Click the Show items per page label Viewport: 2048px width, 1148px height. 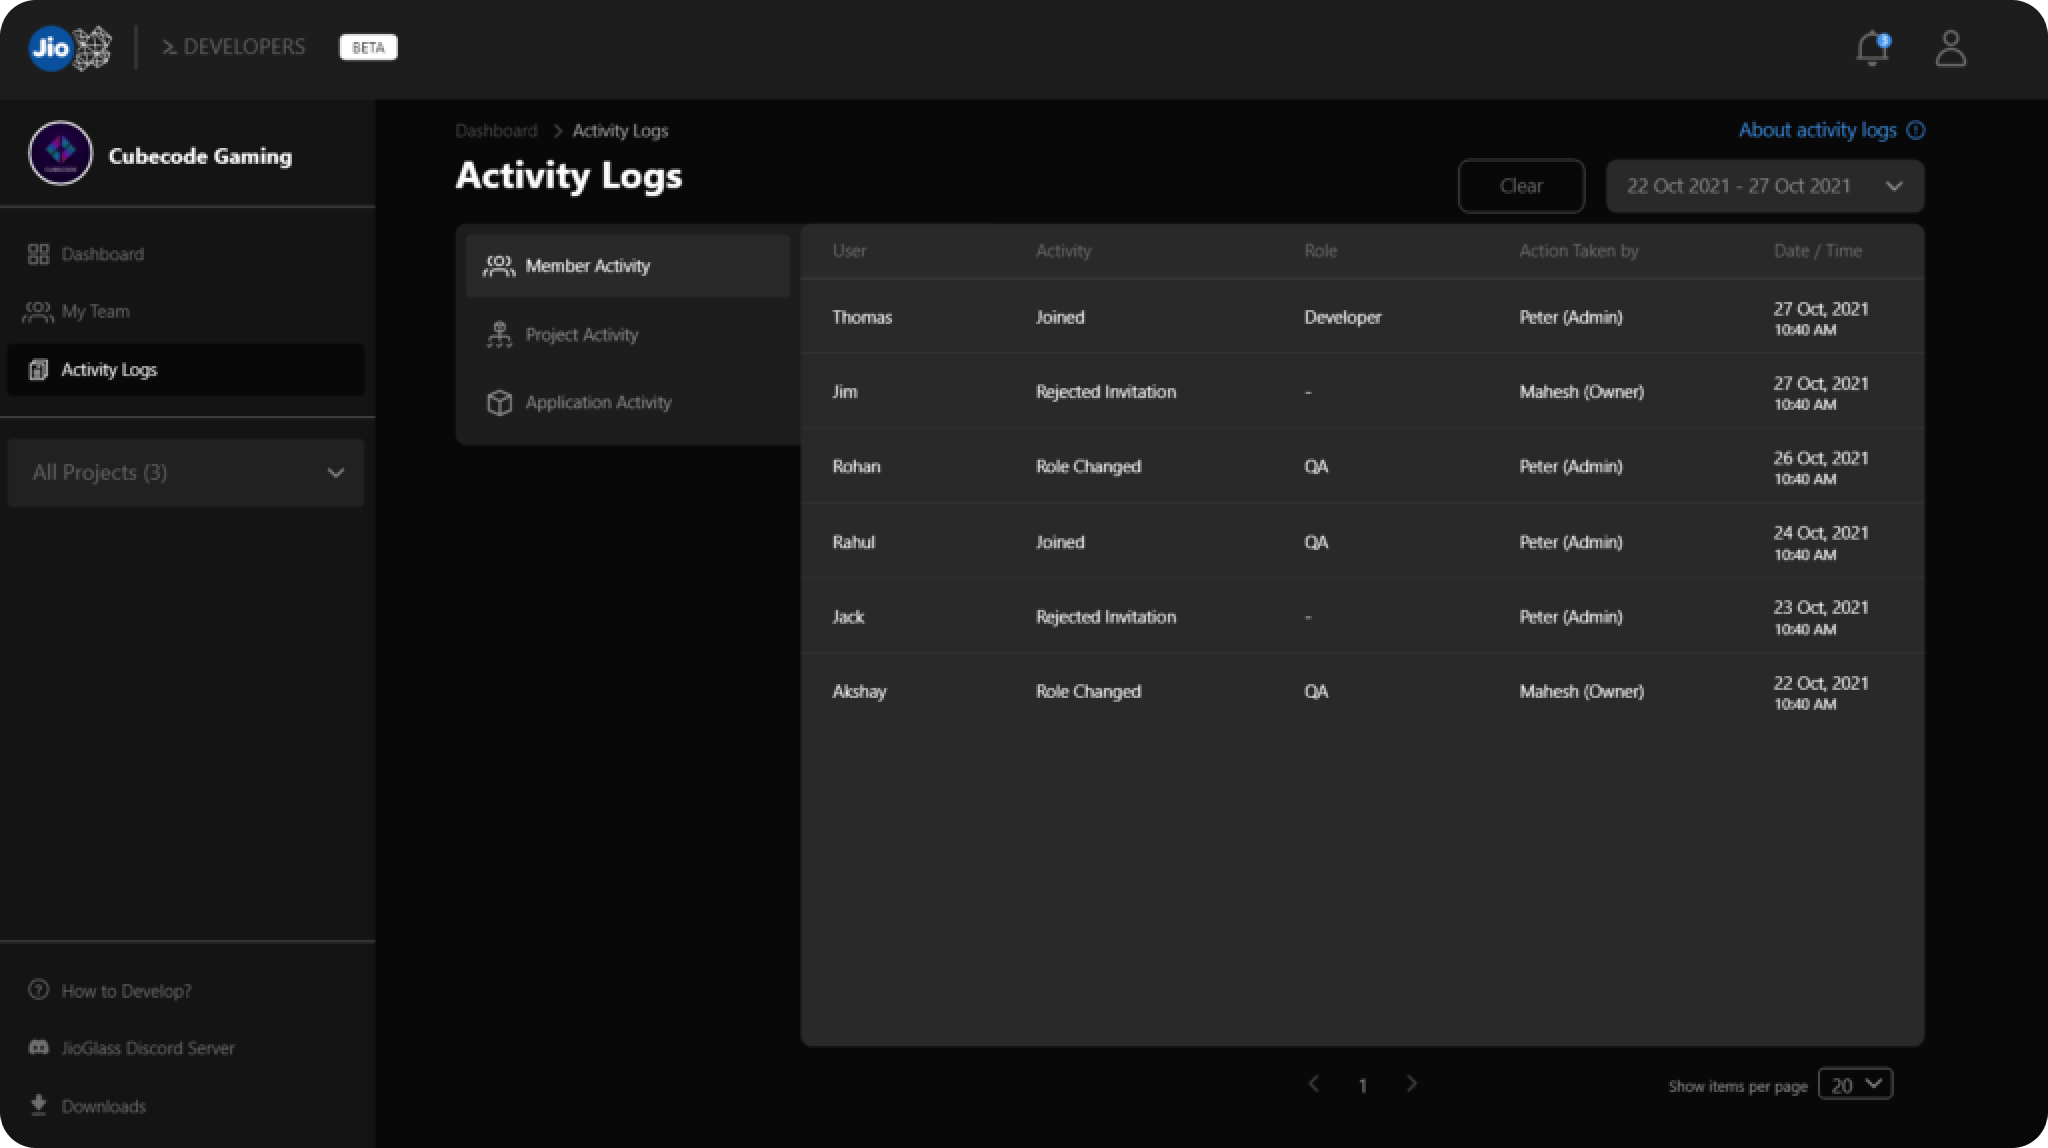(x=1737, y=1086)
